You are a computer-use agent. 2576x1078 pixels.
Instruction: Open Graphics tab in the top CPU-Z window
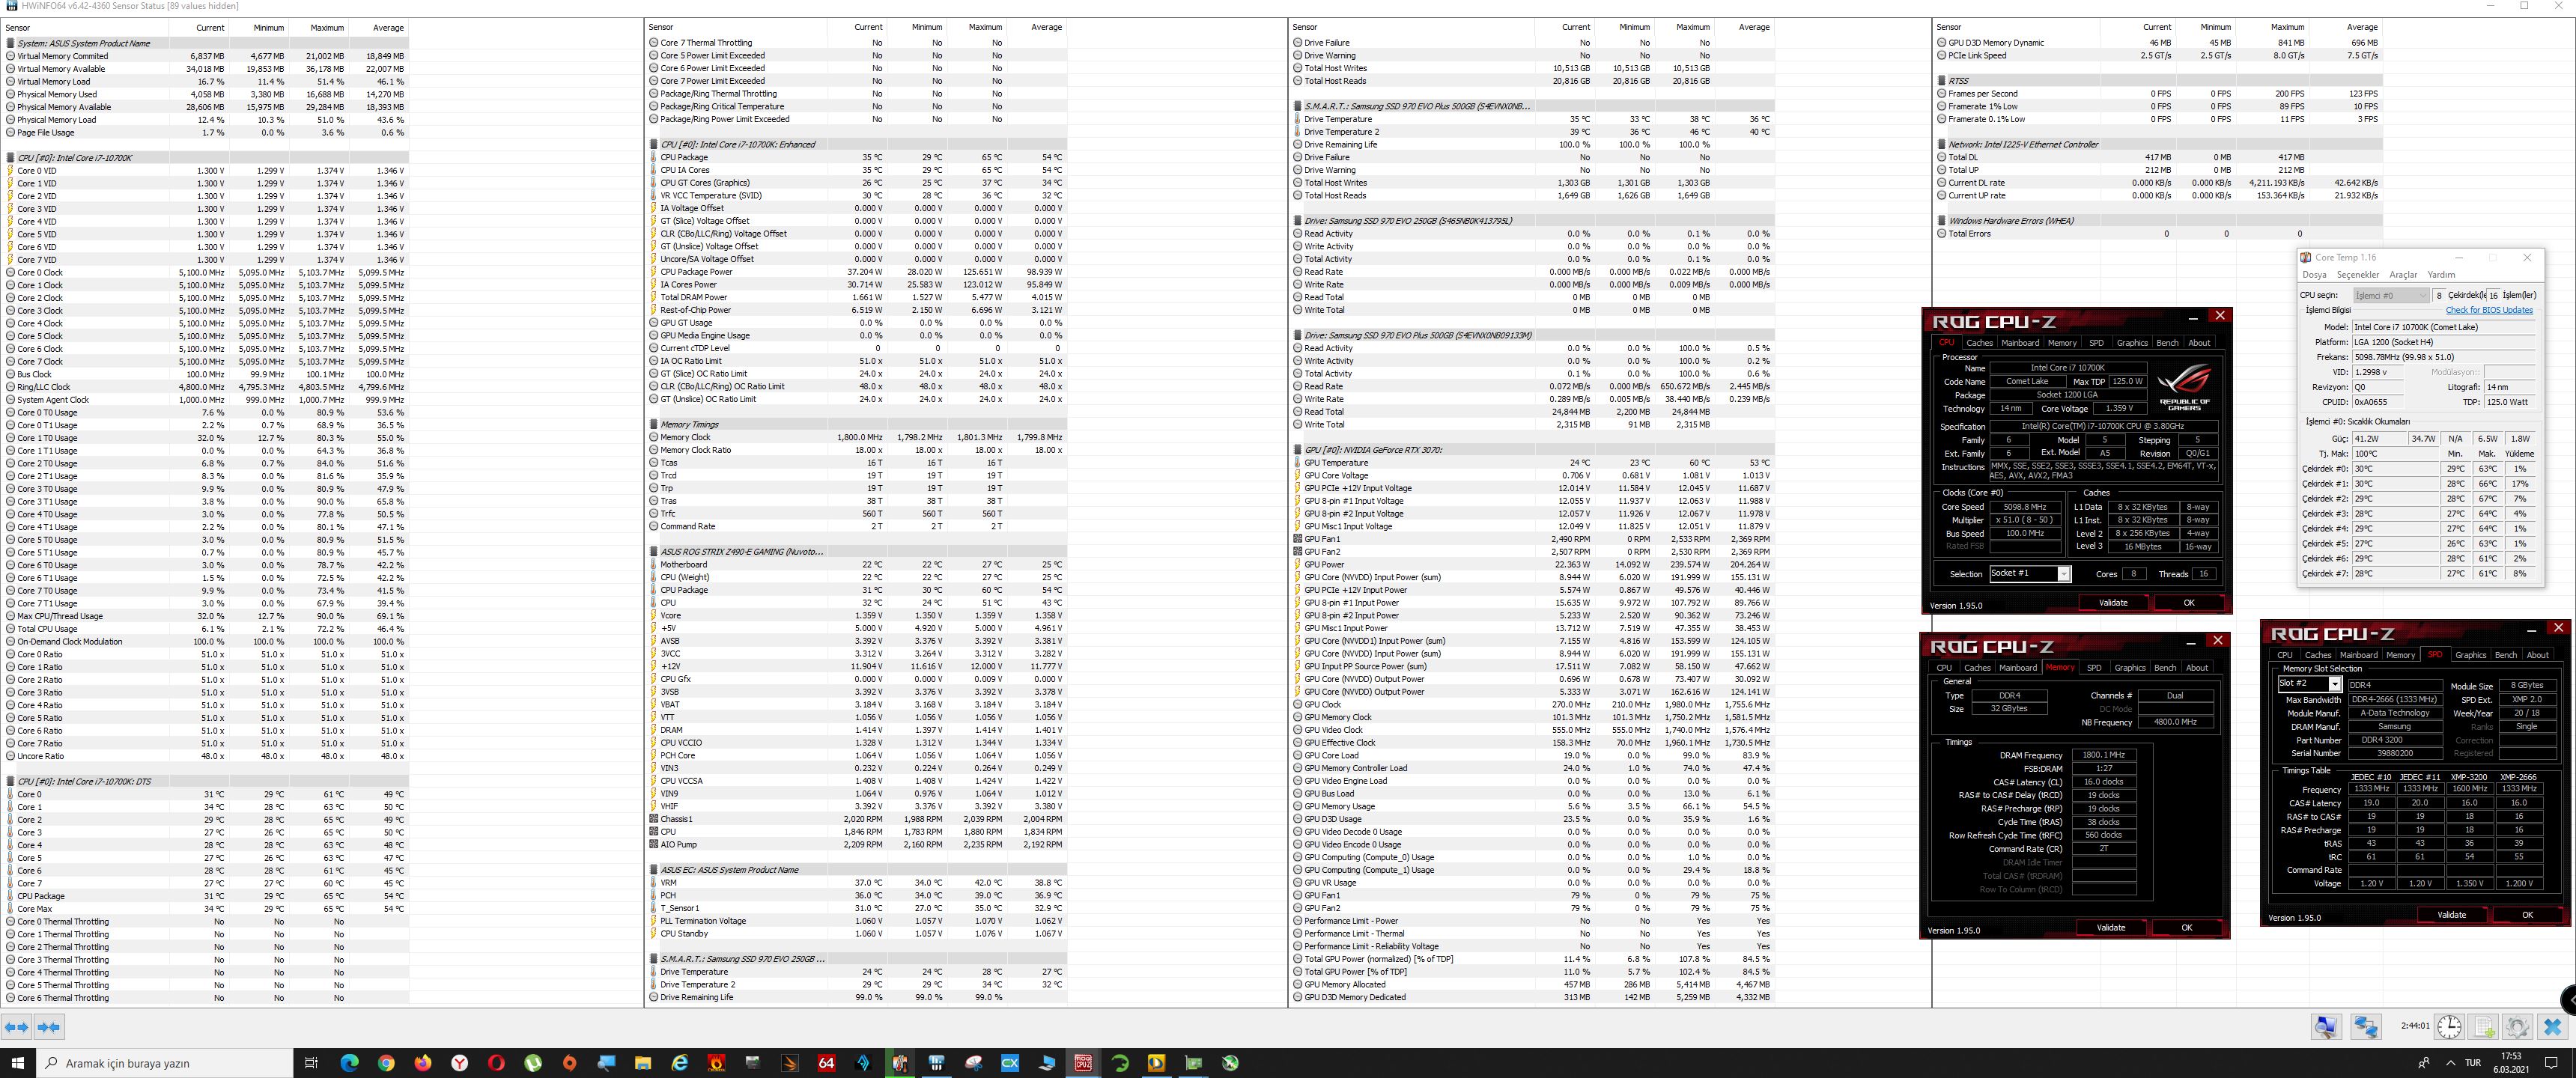2132,342
